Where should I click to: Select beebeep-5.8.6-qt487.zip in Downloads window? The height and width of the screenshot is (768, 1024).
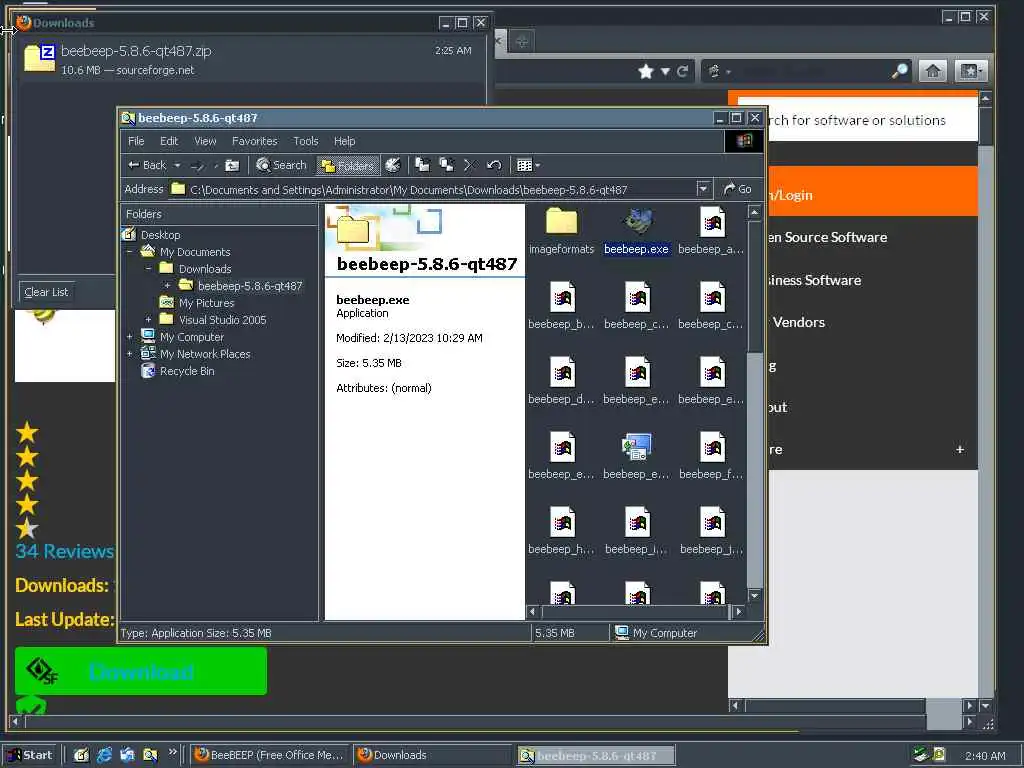[x=249, y=59]
